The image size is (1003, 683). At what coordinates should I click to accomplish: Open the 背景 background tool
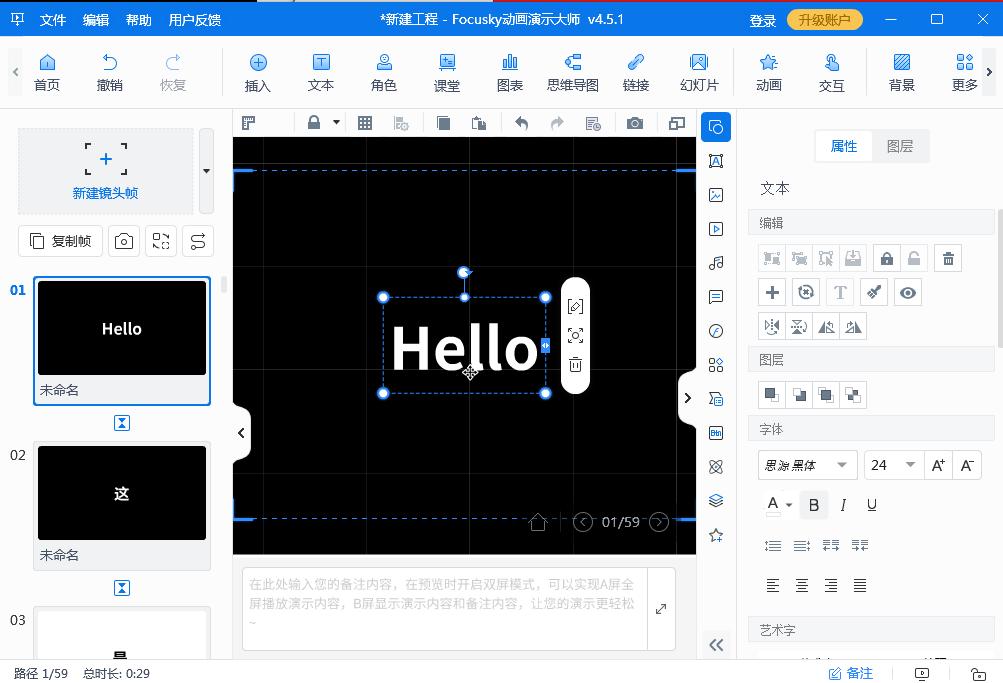[901, 72]
